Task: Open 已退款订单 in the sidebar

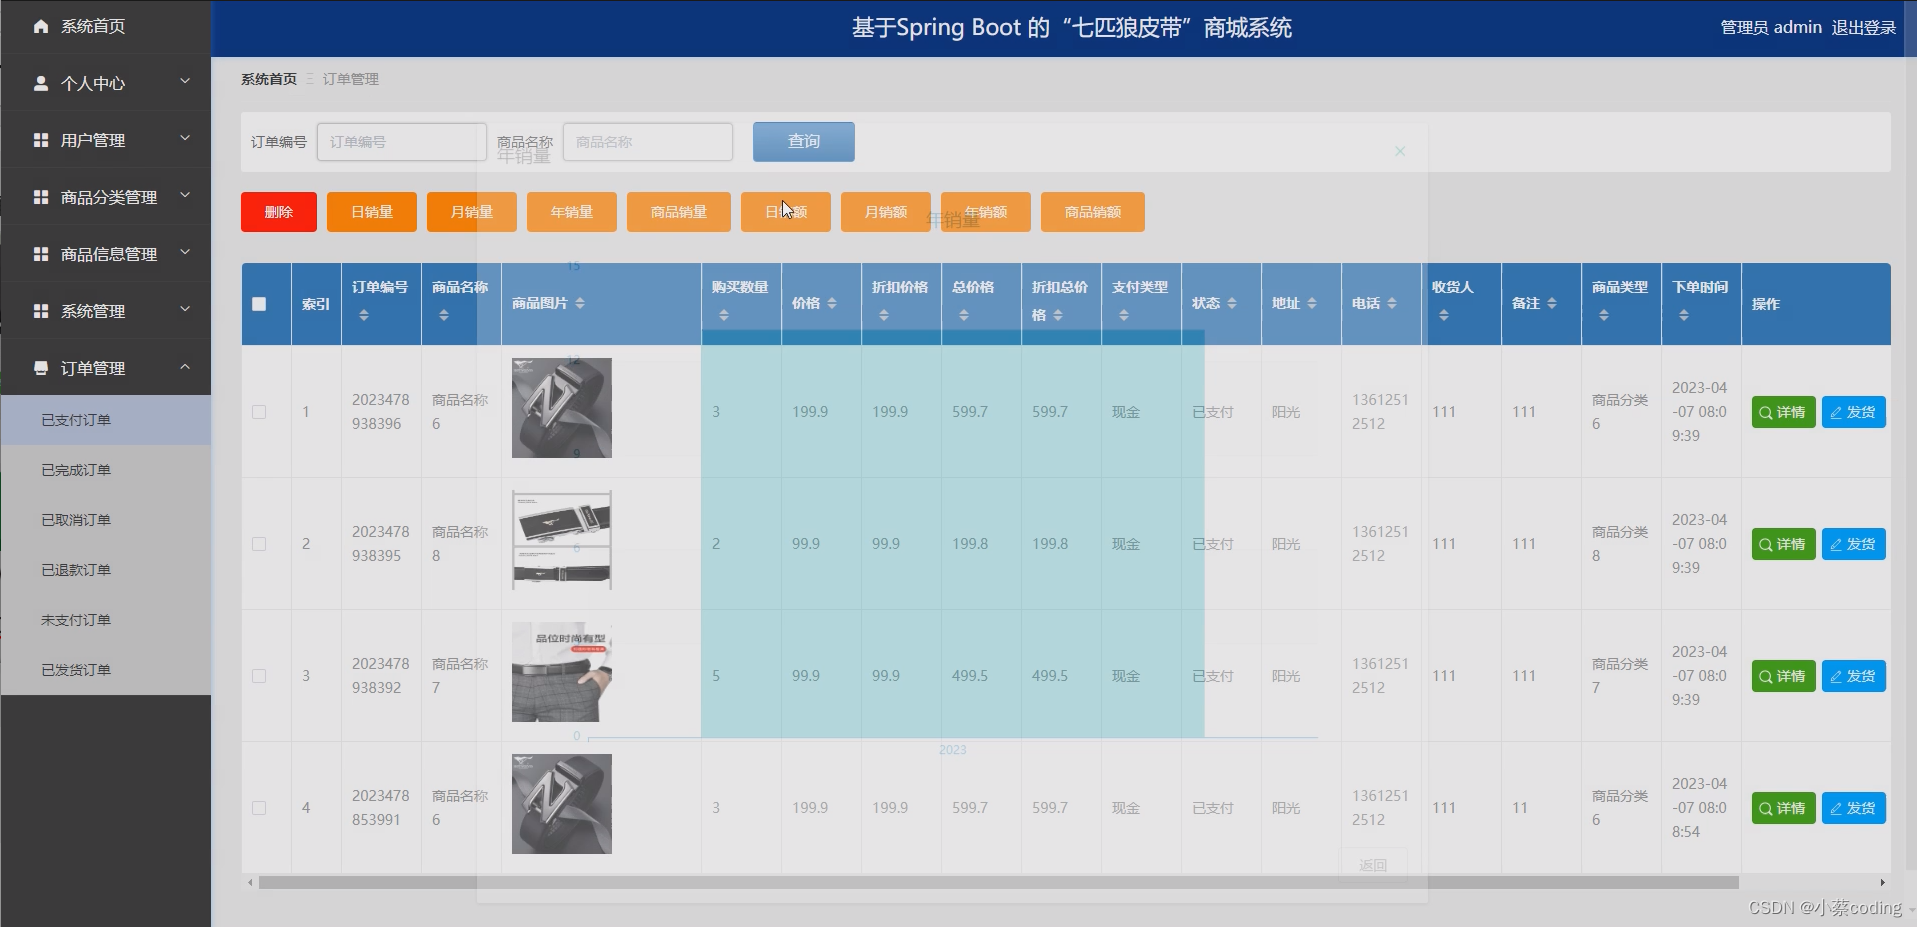Action: [x=106, y=570]
